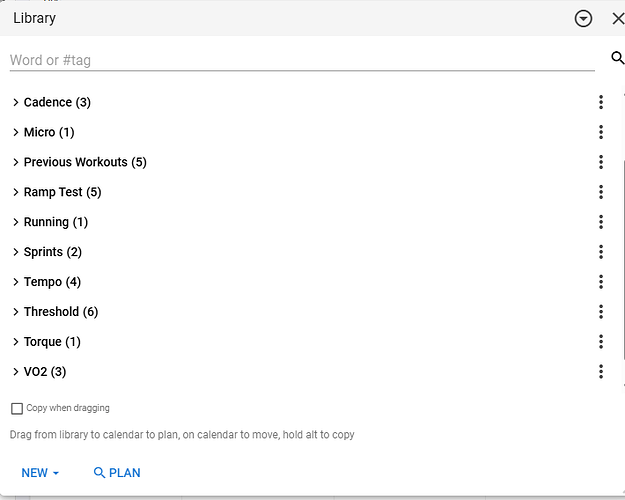Open Micro folder options menu
The width and height of the screenshot is (625, 500).
(x=601, y=132)
